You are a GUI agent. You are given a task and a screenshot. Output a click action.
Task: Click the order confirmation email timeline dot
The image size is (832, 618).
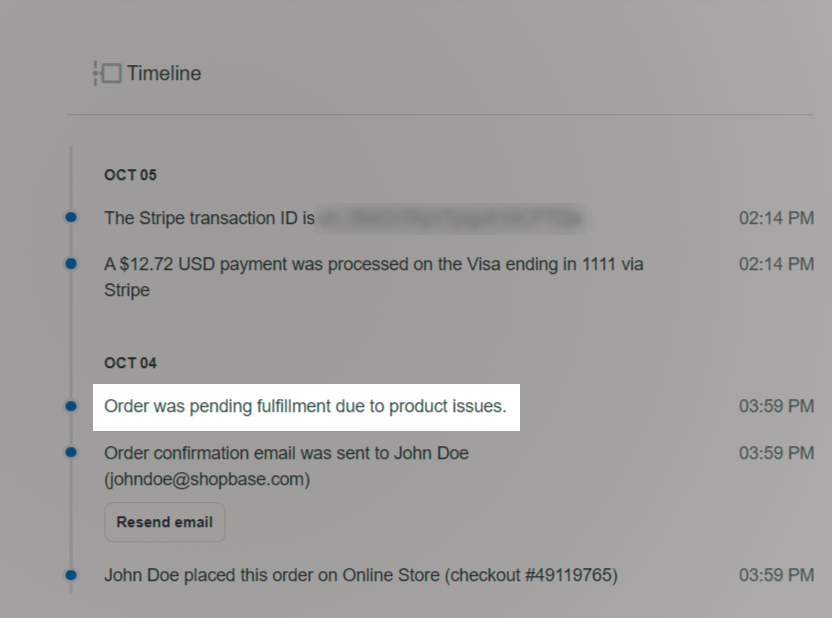click(x=71, y=452)
